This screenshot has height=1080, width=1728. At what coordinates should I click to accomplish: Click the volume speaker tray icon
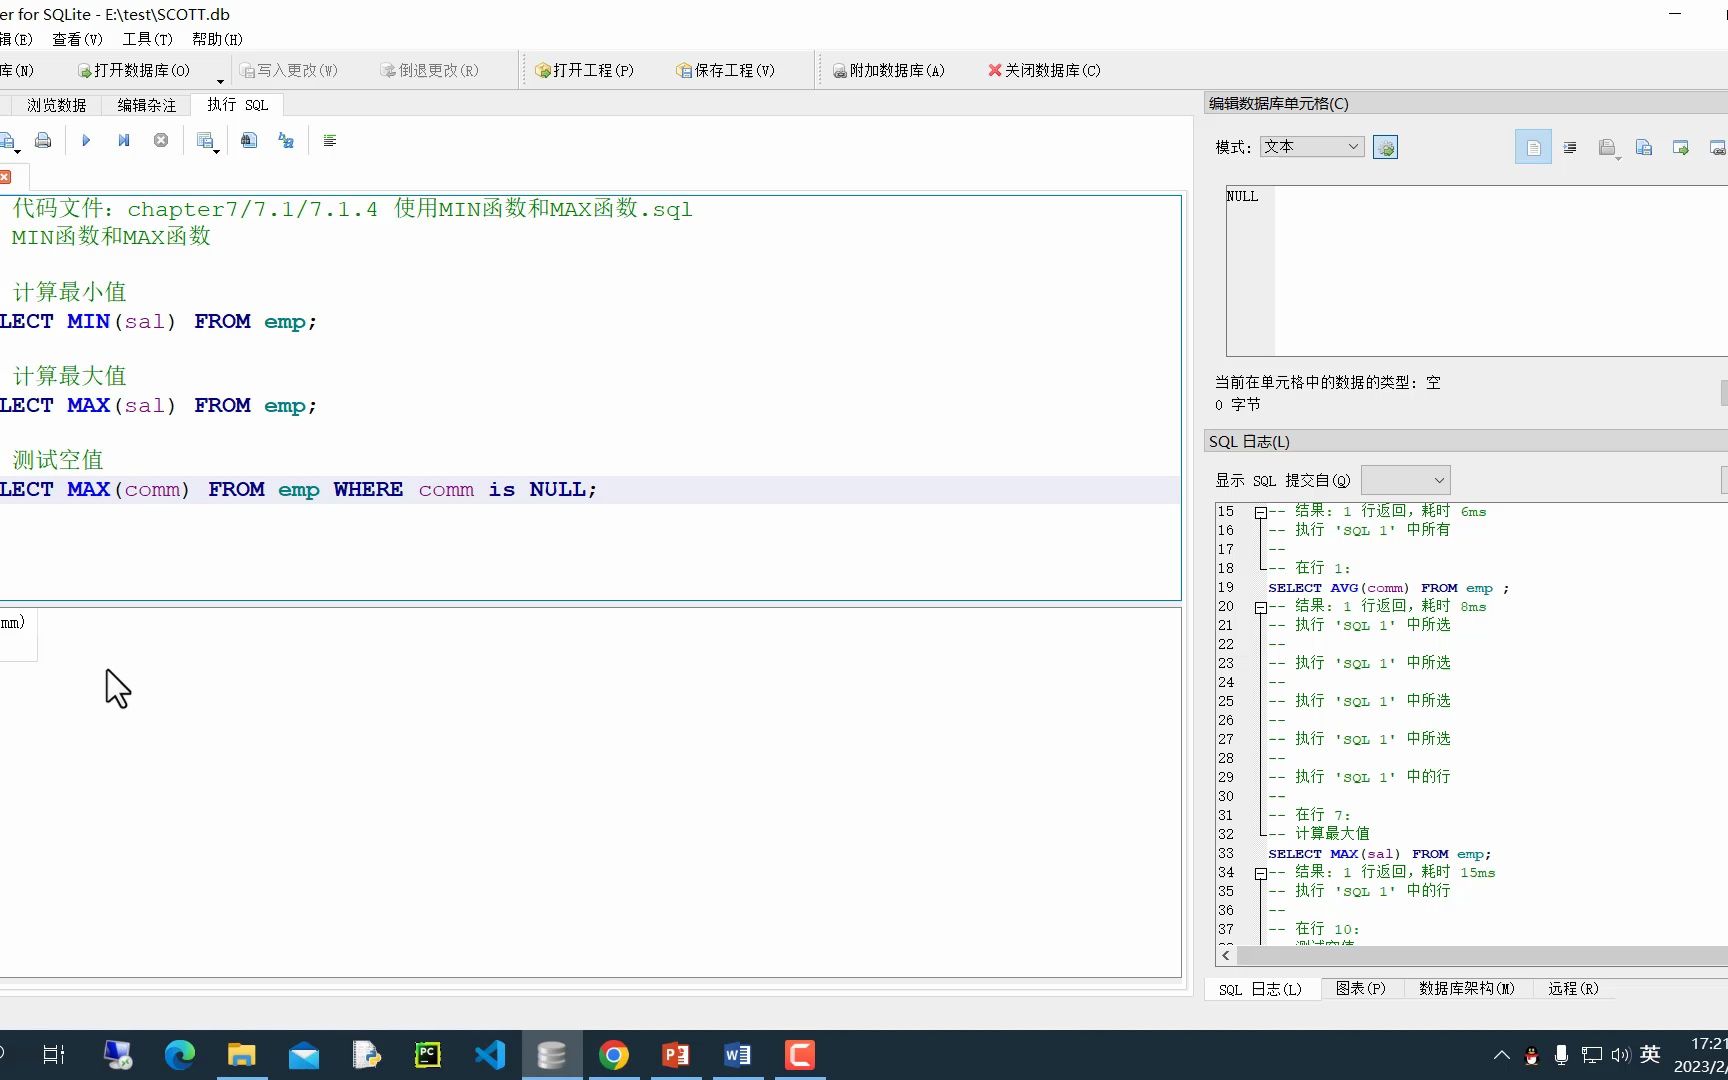tap(1620, 1055)
